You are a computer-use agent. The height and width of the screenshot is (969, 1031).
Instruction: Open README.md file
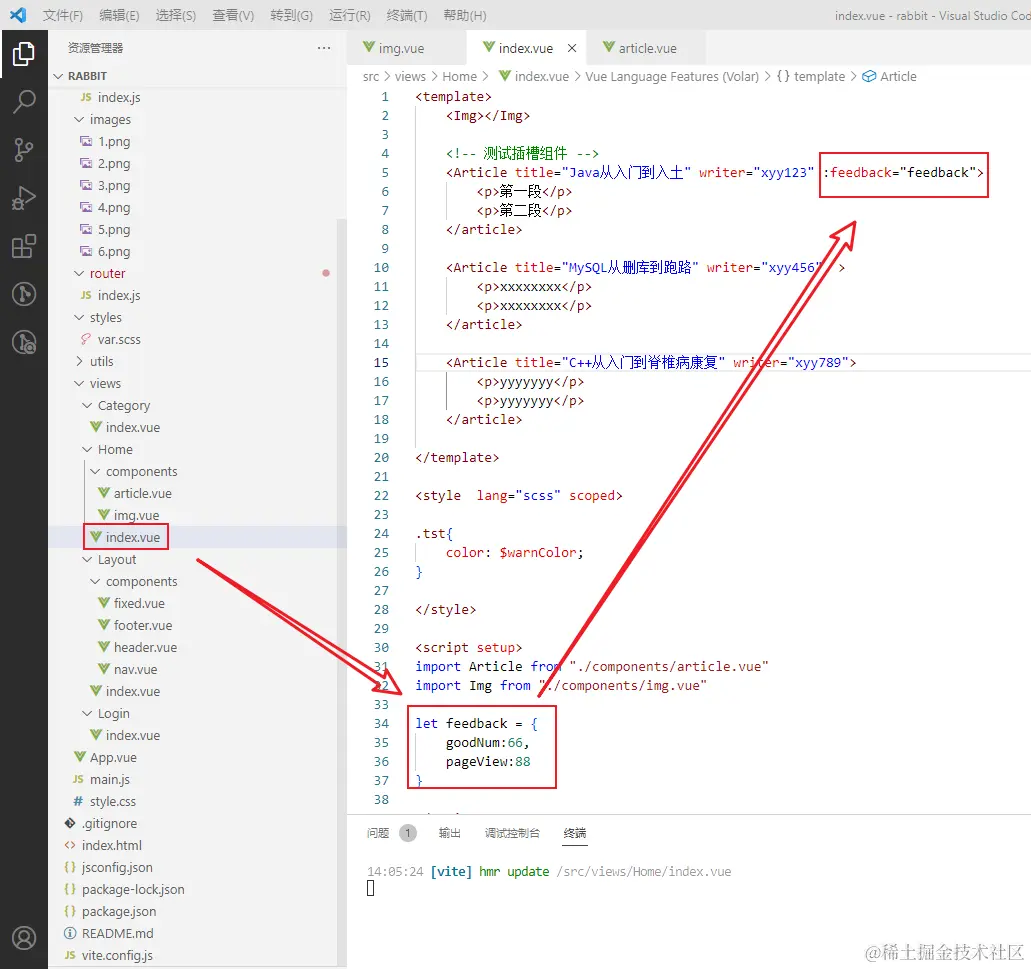(x=117, y=934)
